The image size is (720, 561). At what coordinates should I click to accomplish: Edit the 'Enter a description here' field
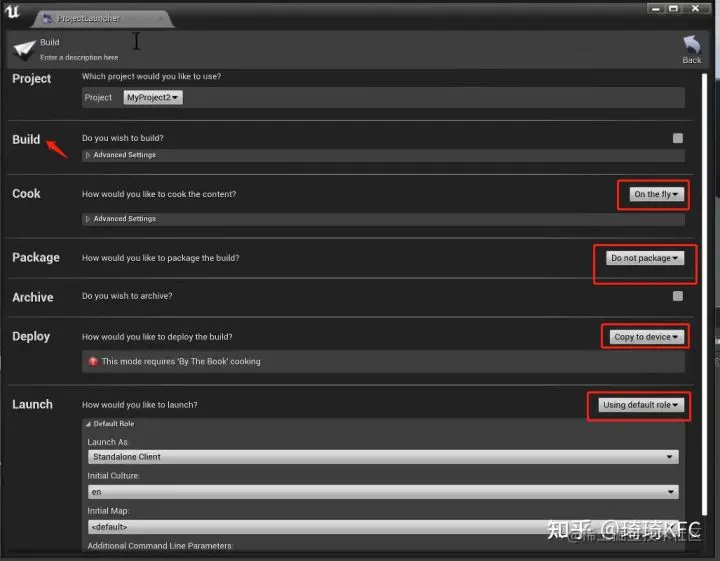pyautogui.click(x=79, y=57)
